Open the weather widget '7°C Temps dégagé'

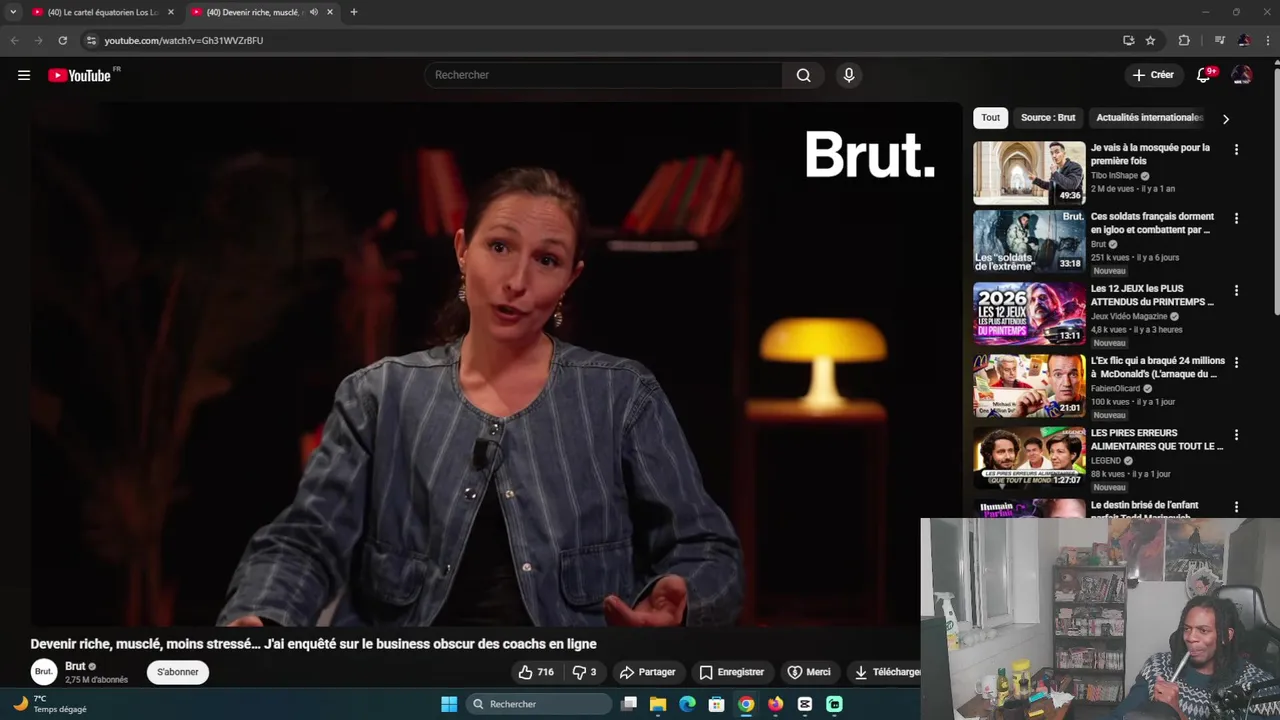[50, 704]
